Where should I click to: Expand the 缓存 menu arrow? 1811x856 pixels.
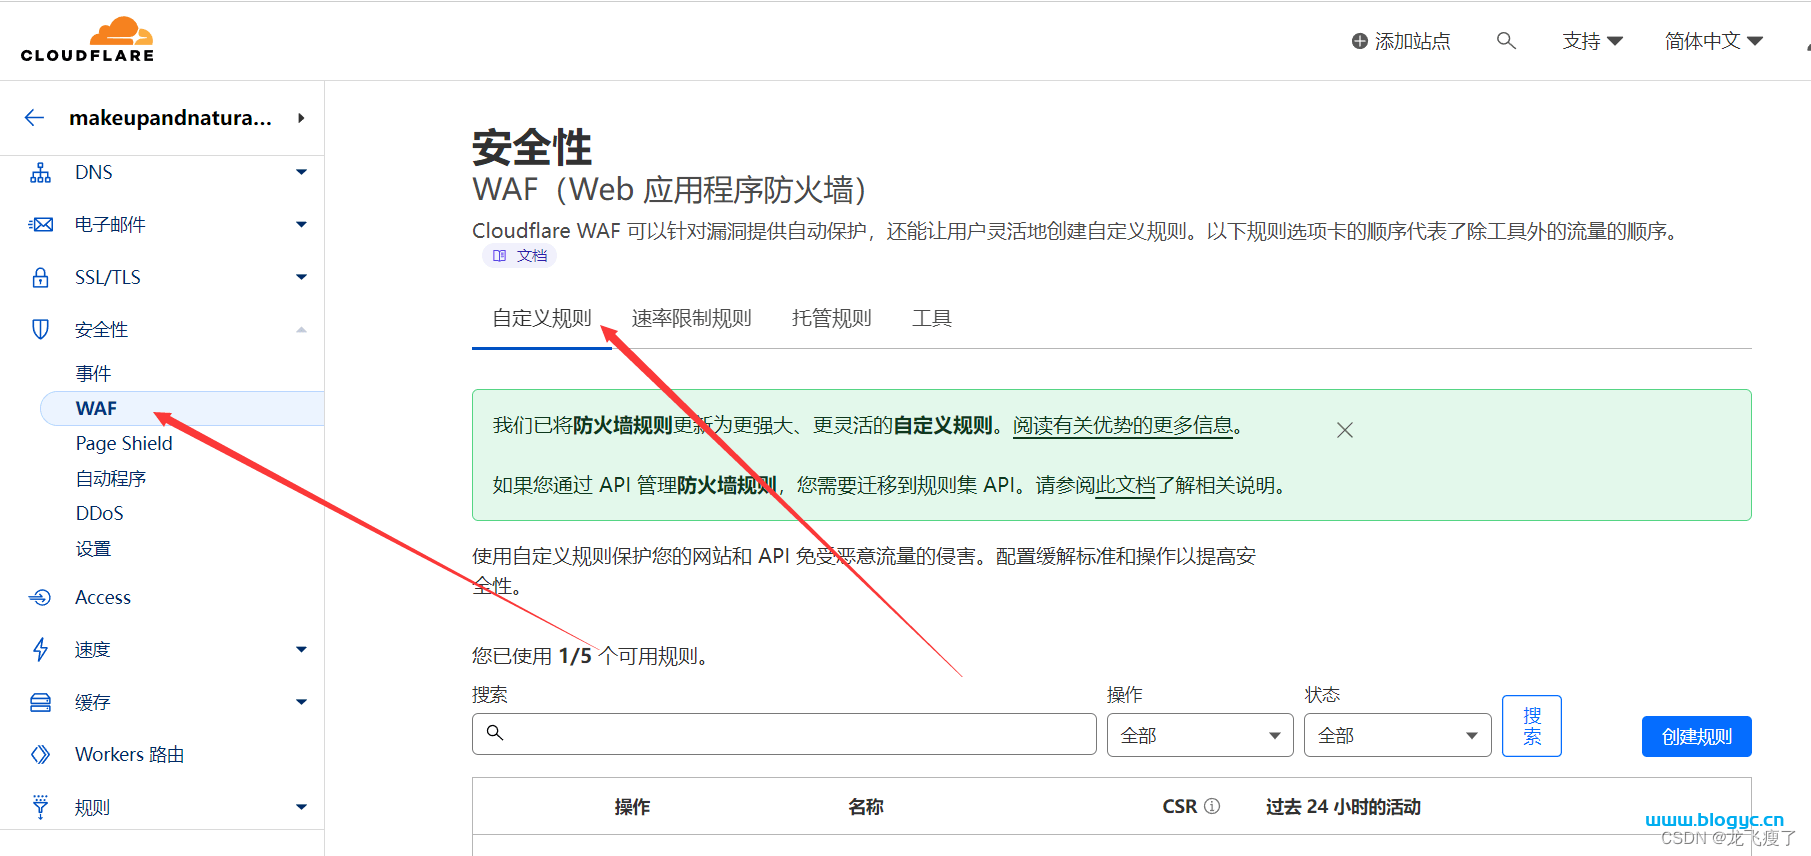pos(301,702)
